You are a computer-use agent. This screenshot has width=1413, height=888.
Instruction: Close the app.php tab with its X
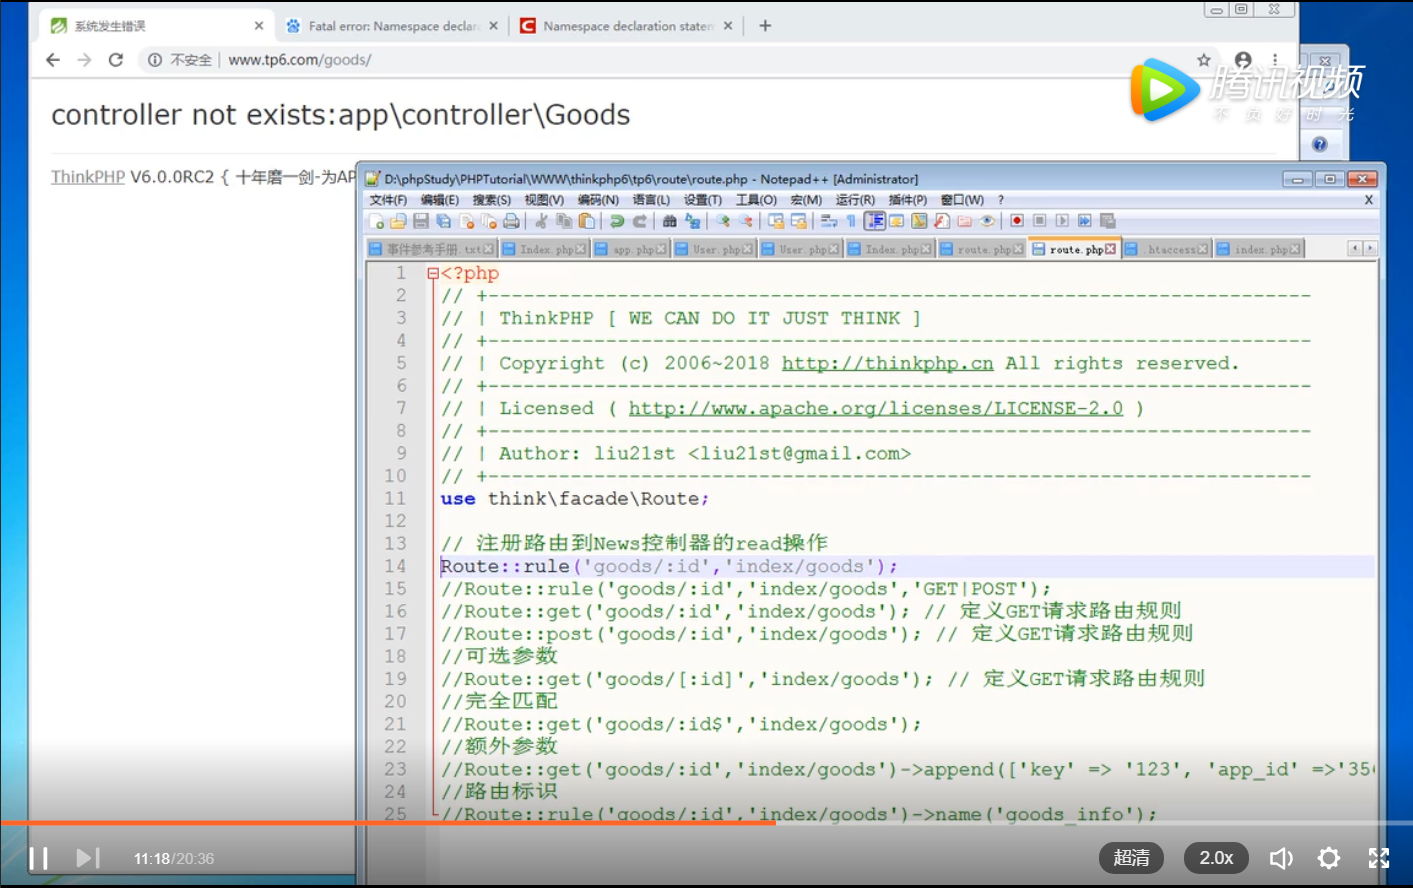pos(662,249)
